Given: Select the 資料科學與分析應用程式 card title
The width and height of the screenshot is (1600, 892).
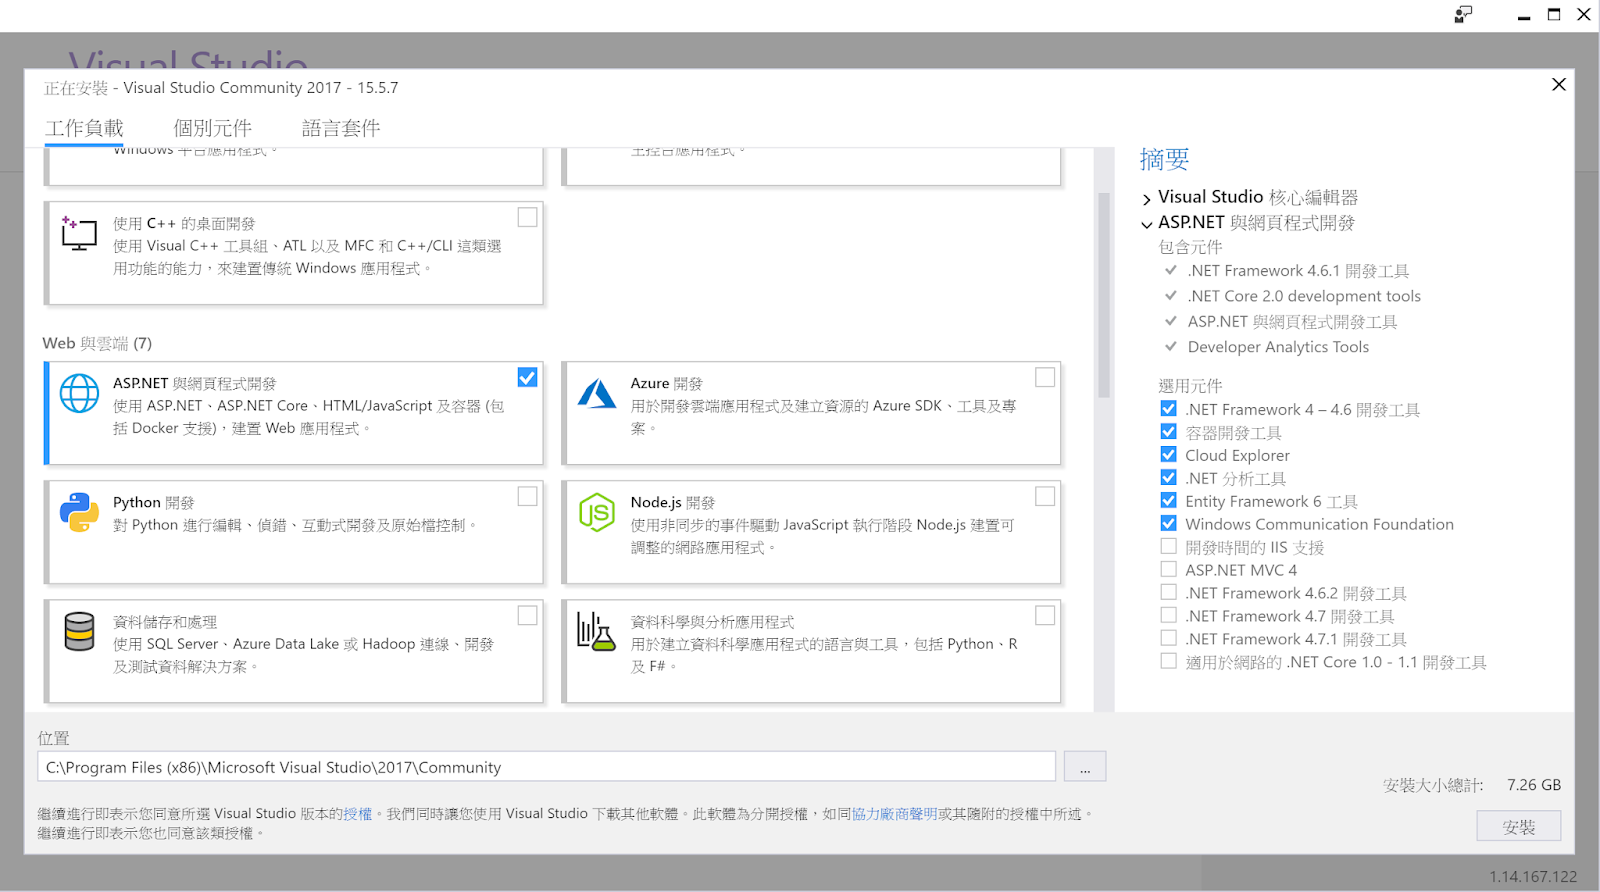Looking at the screenshot, I should point(713,621).
